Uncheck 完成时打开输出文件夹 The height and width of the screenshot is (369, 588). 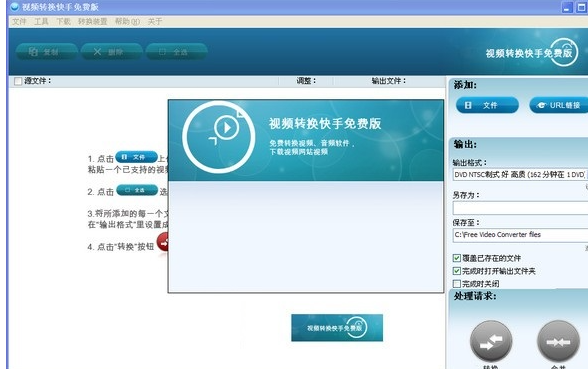457,271
